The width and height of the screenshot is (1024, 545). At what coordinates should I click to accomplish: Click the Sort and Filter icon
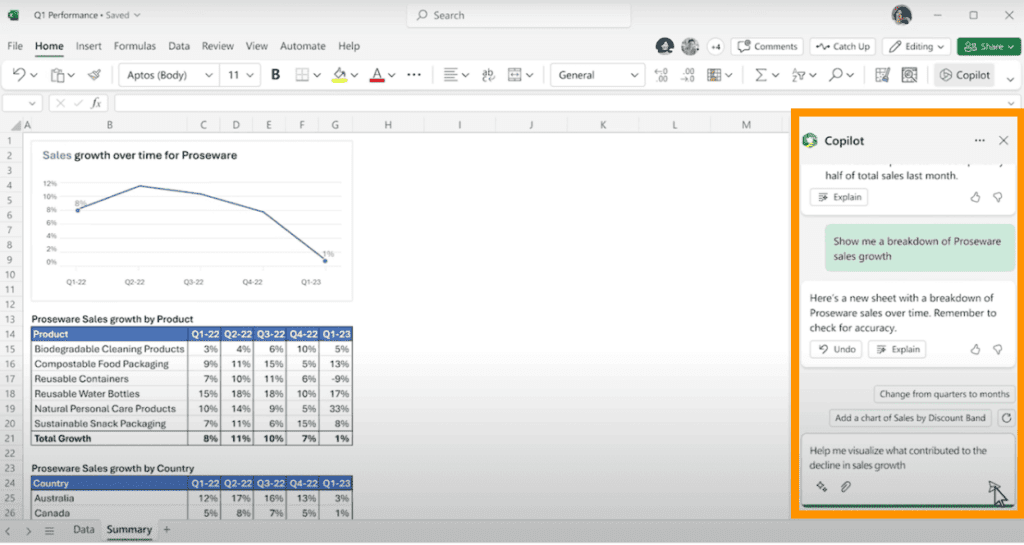798,75
